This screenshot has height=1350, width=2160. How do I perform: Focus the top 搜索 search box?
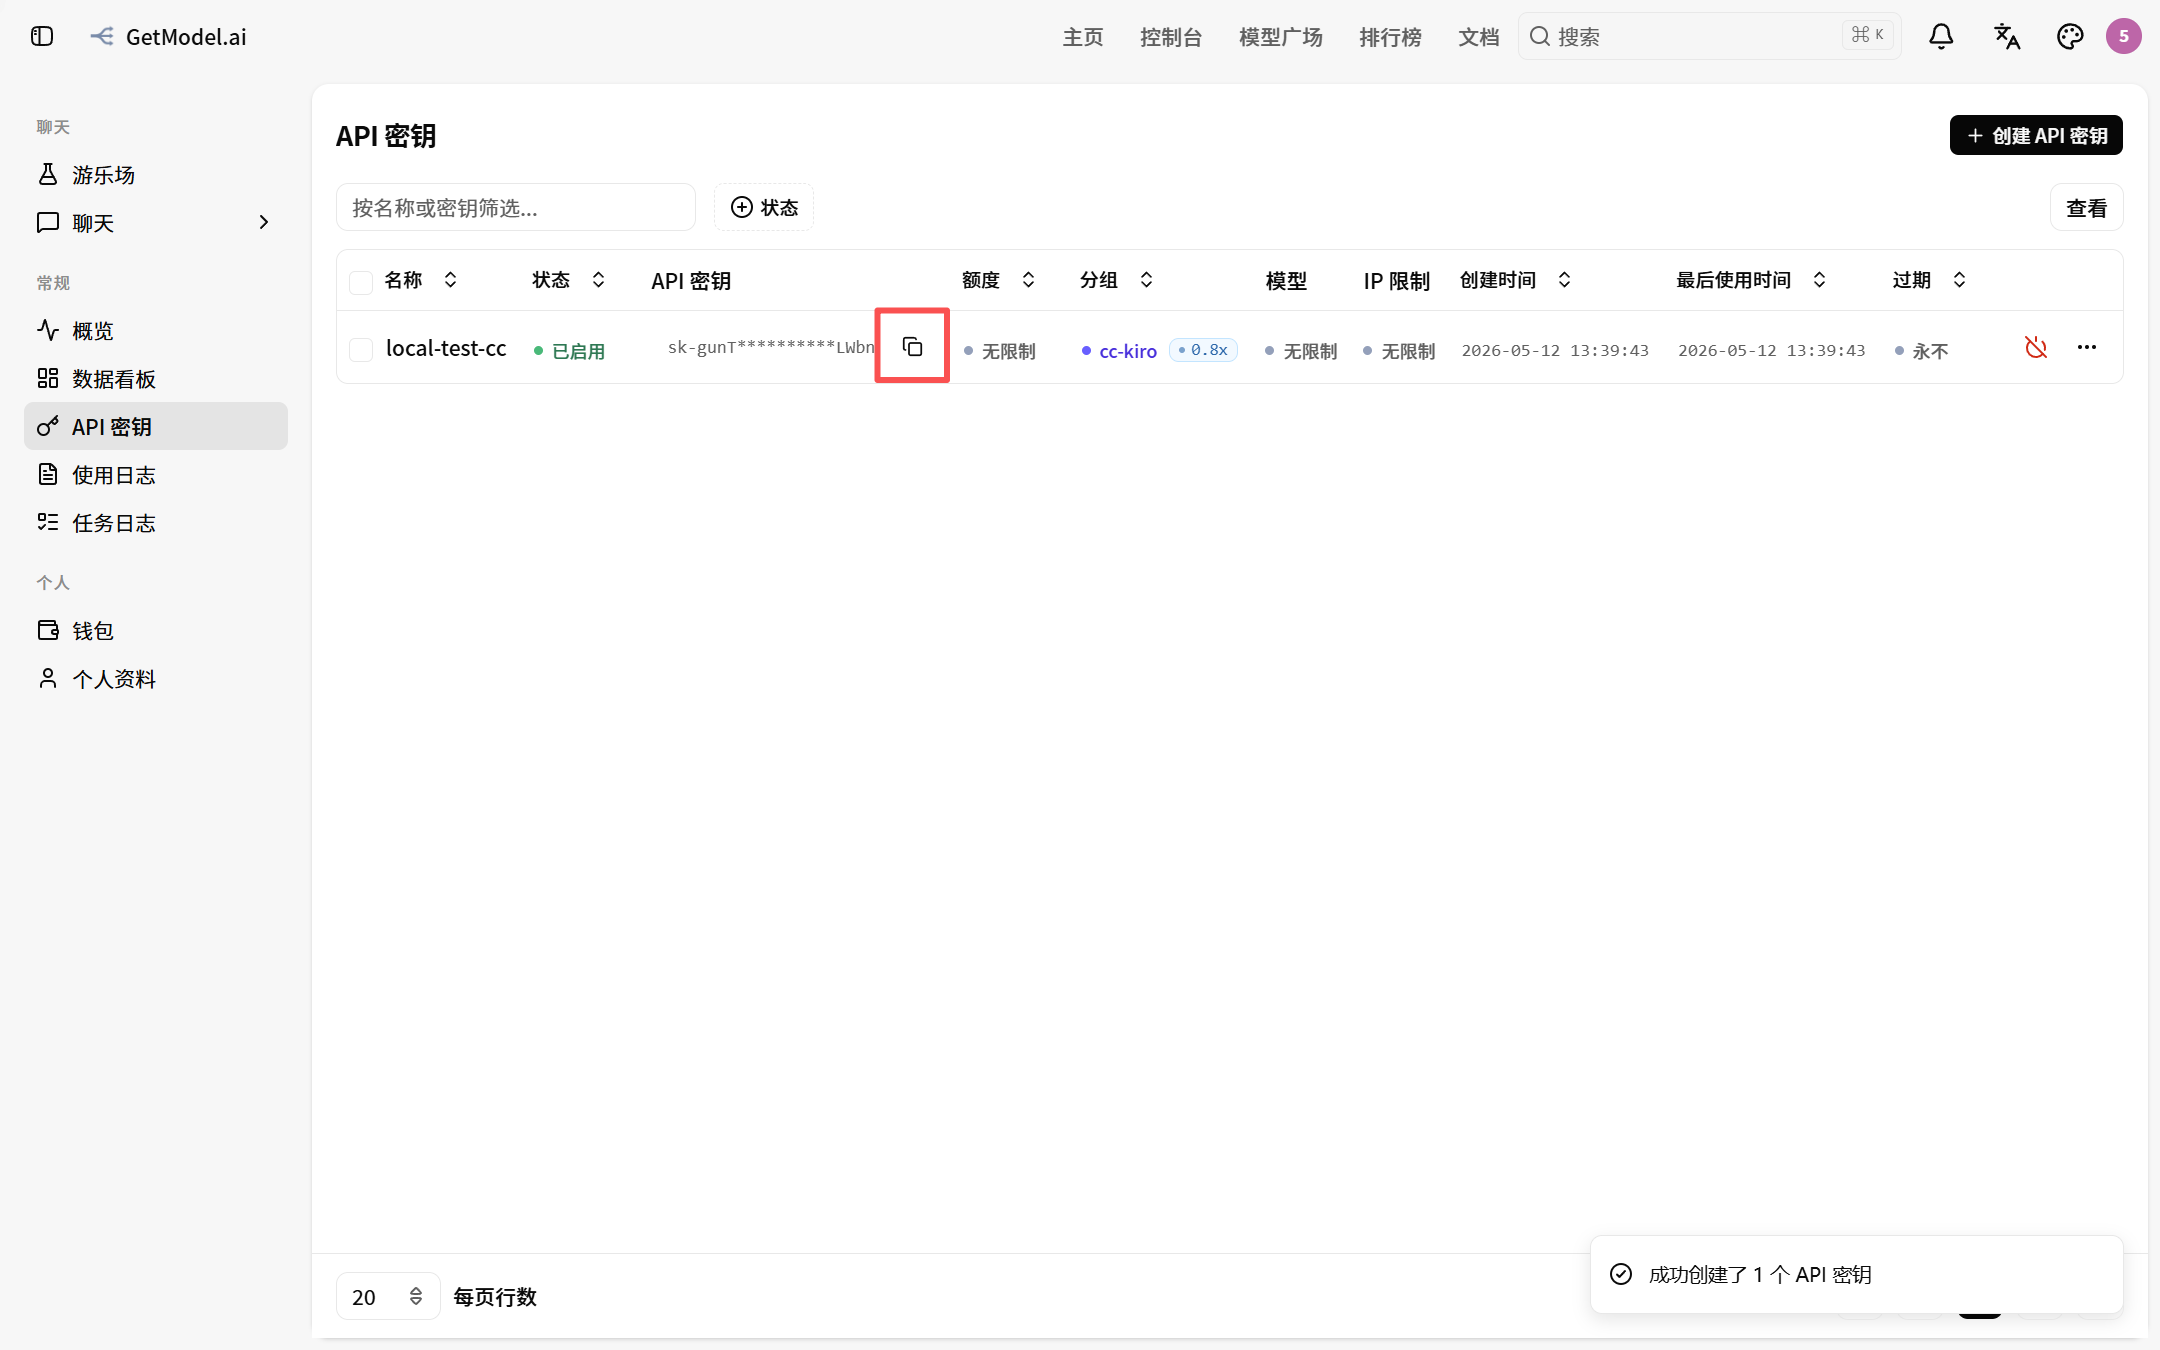click(1710, 37)
